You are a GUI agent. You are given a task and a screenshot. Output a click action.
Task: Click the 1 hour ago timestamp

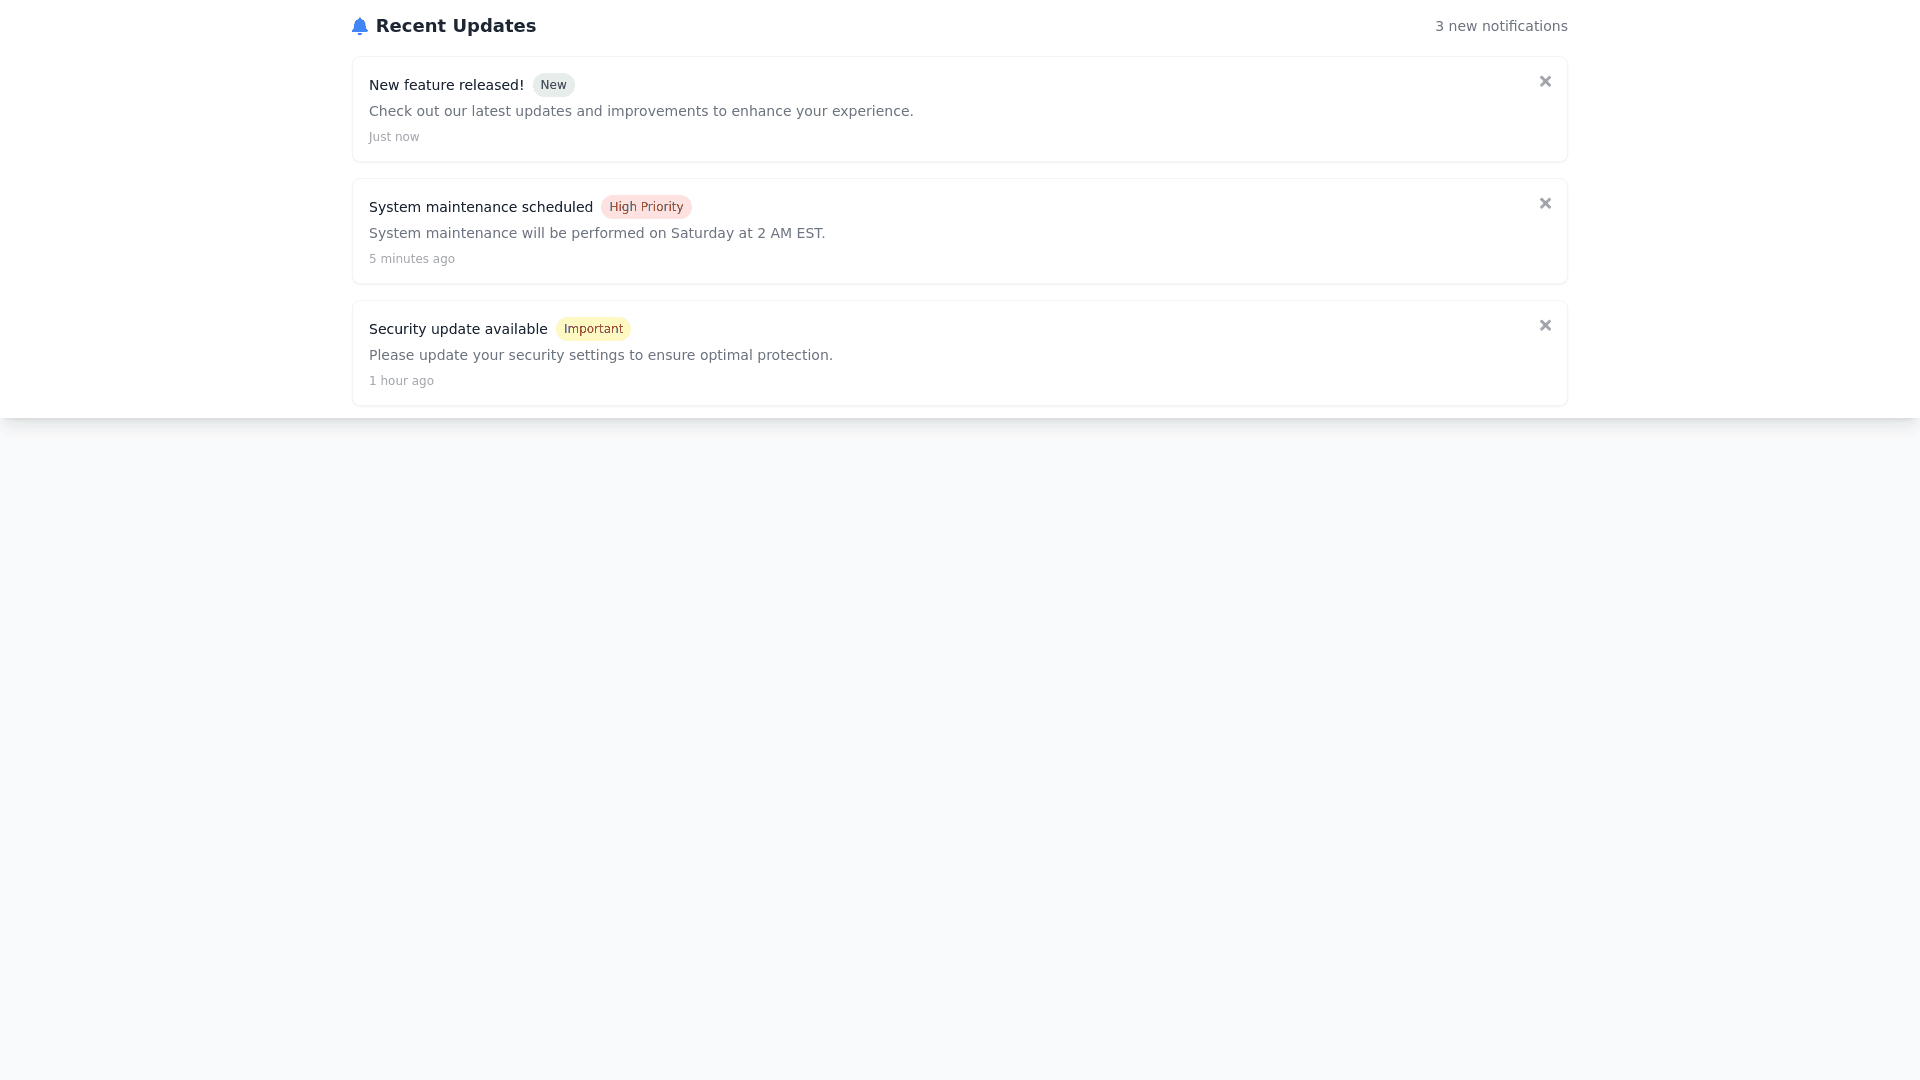click(401, 381)
